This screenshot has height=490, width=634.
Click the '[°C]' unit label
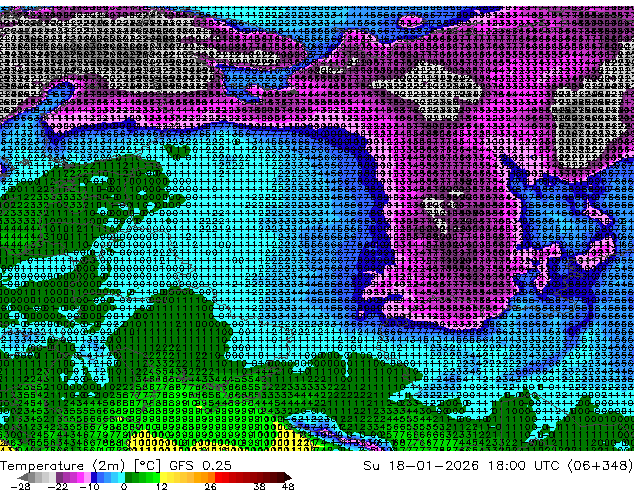(x=147, y=466)
